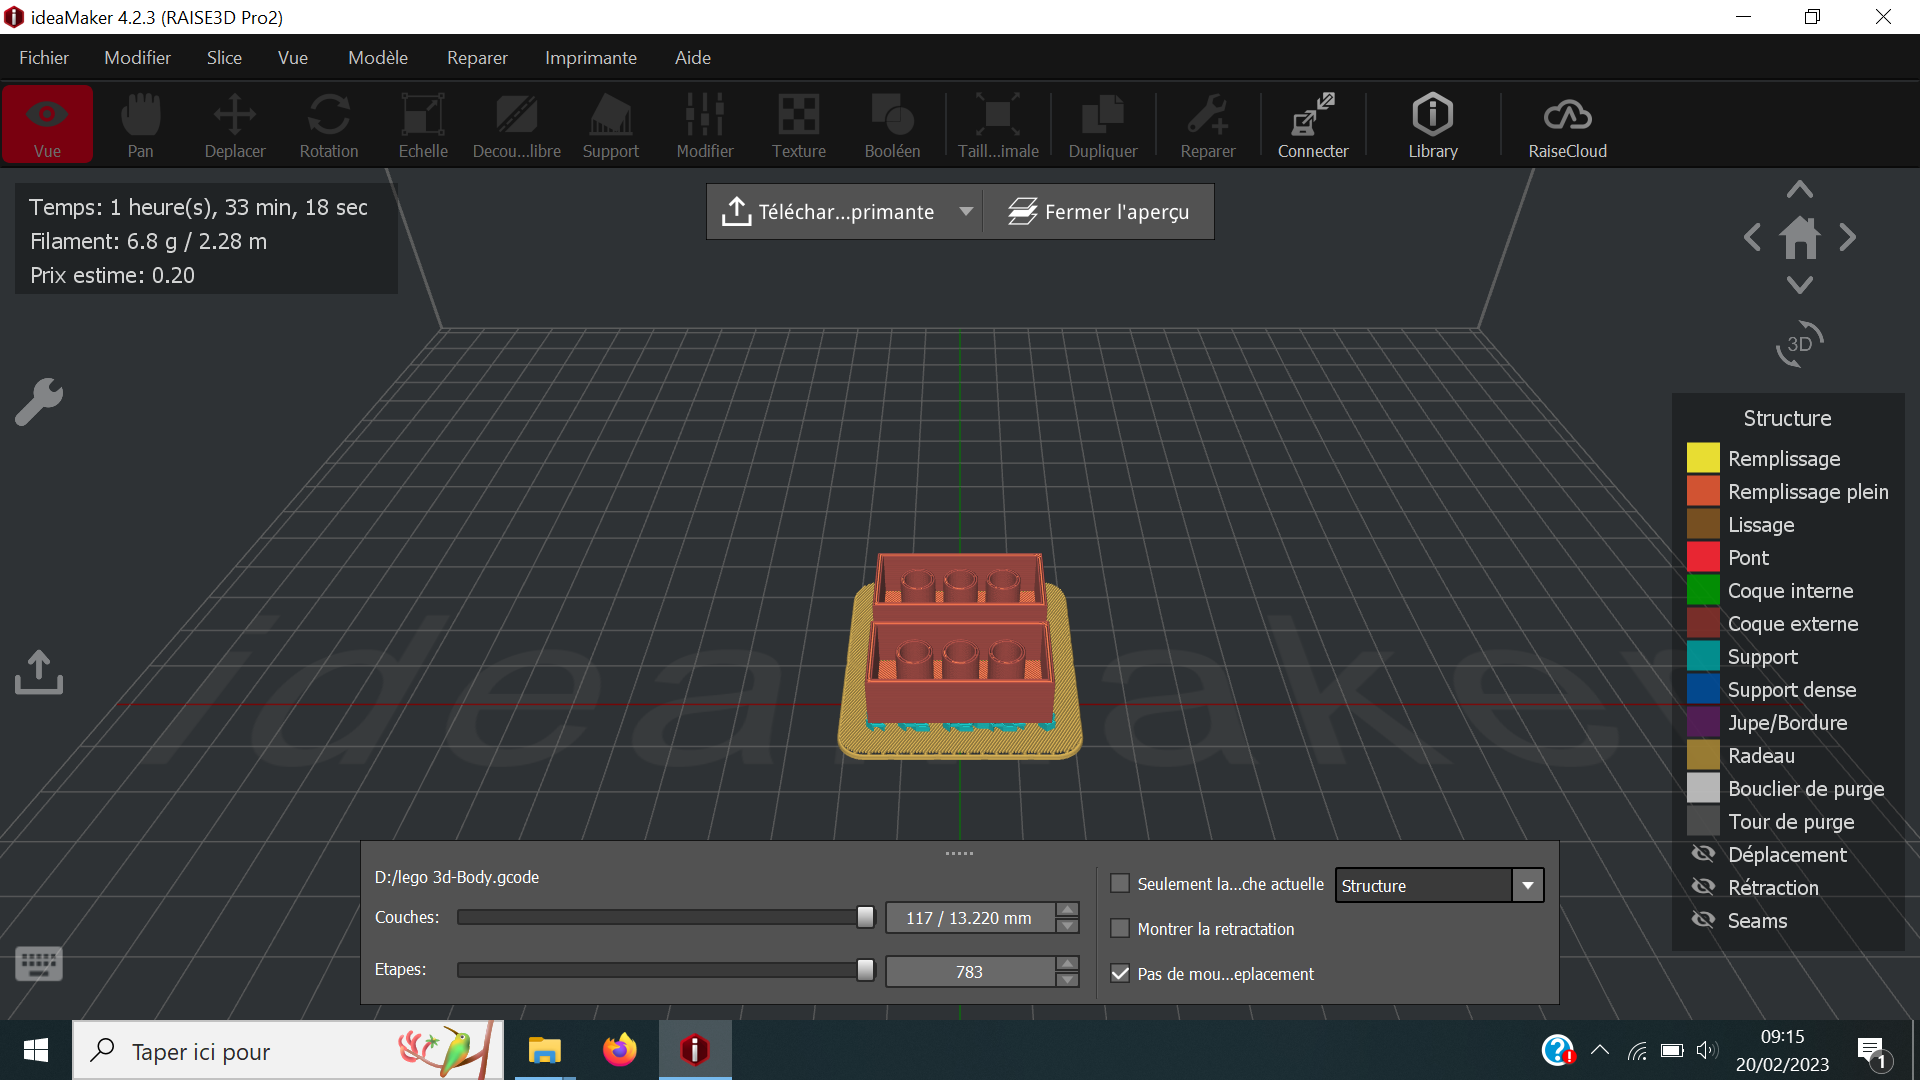Open the Texture tool

[x=799, y=125]
